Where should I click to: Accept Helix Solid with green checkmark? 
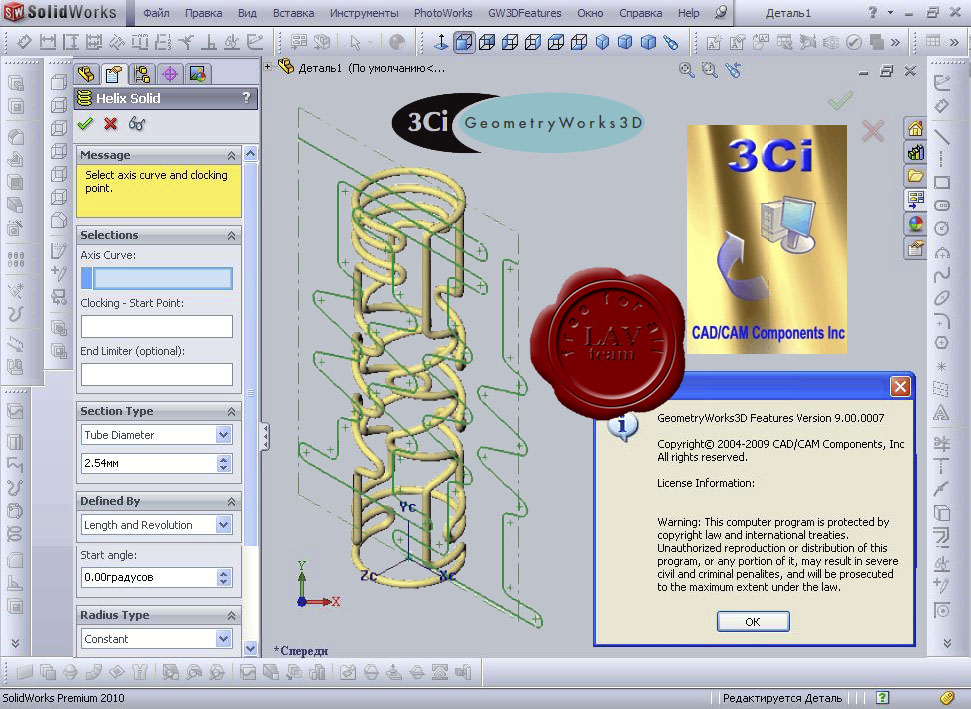click(85, 124)
